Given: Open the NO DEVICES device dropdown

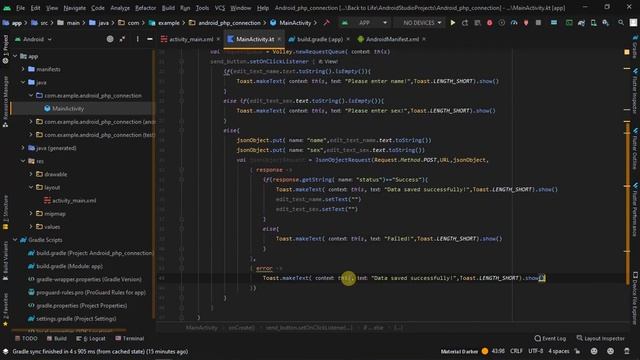Looking at the screenshot, I should 419,23.
